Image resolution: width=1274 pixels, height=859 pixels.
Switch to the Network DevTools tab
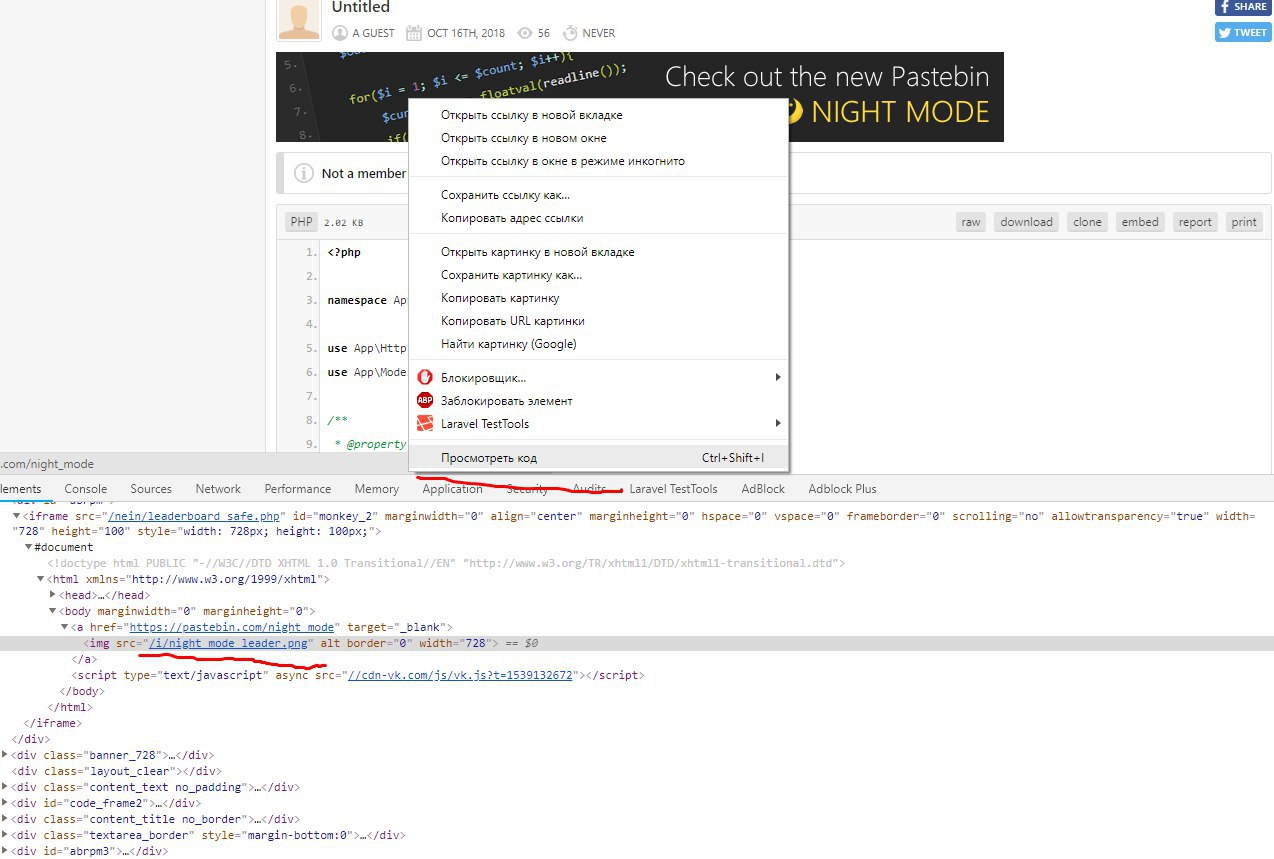point(218,489)
